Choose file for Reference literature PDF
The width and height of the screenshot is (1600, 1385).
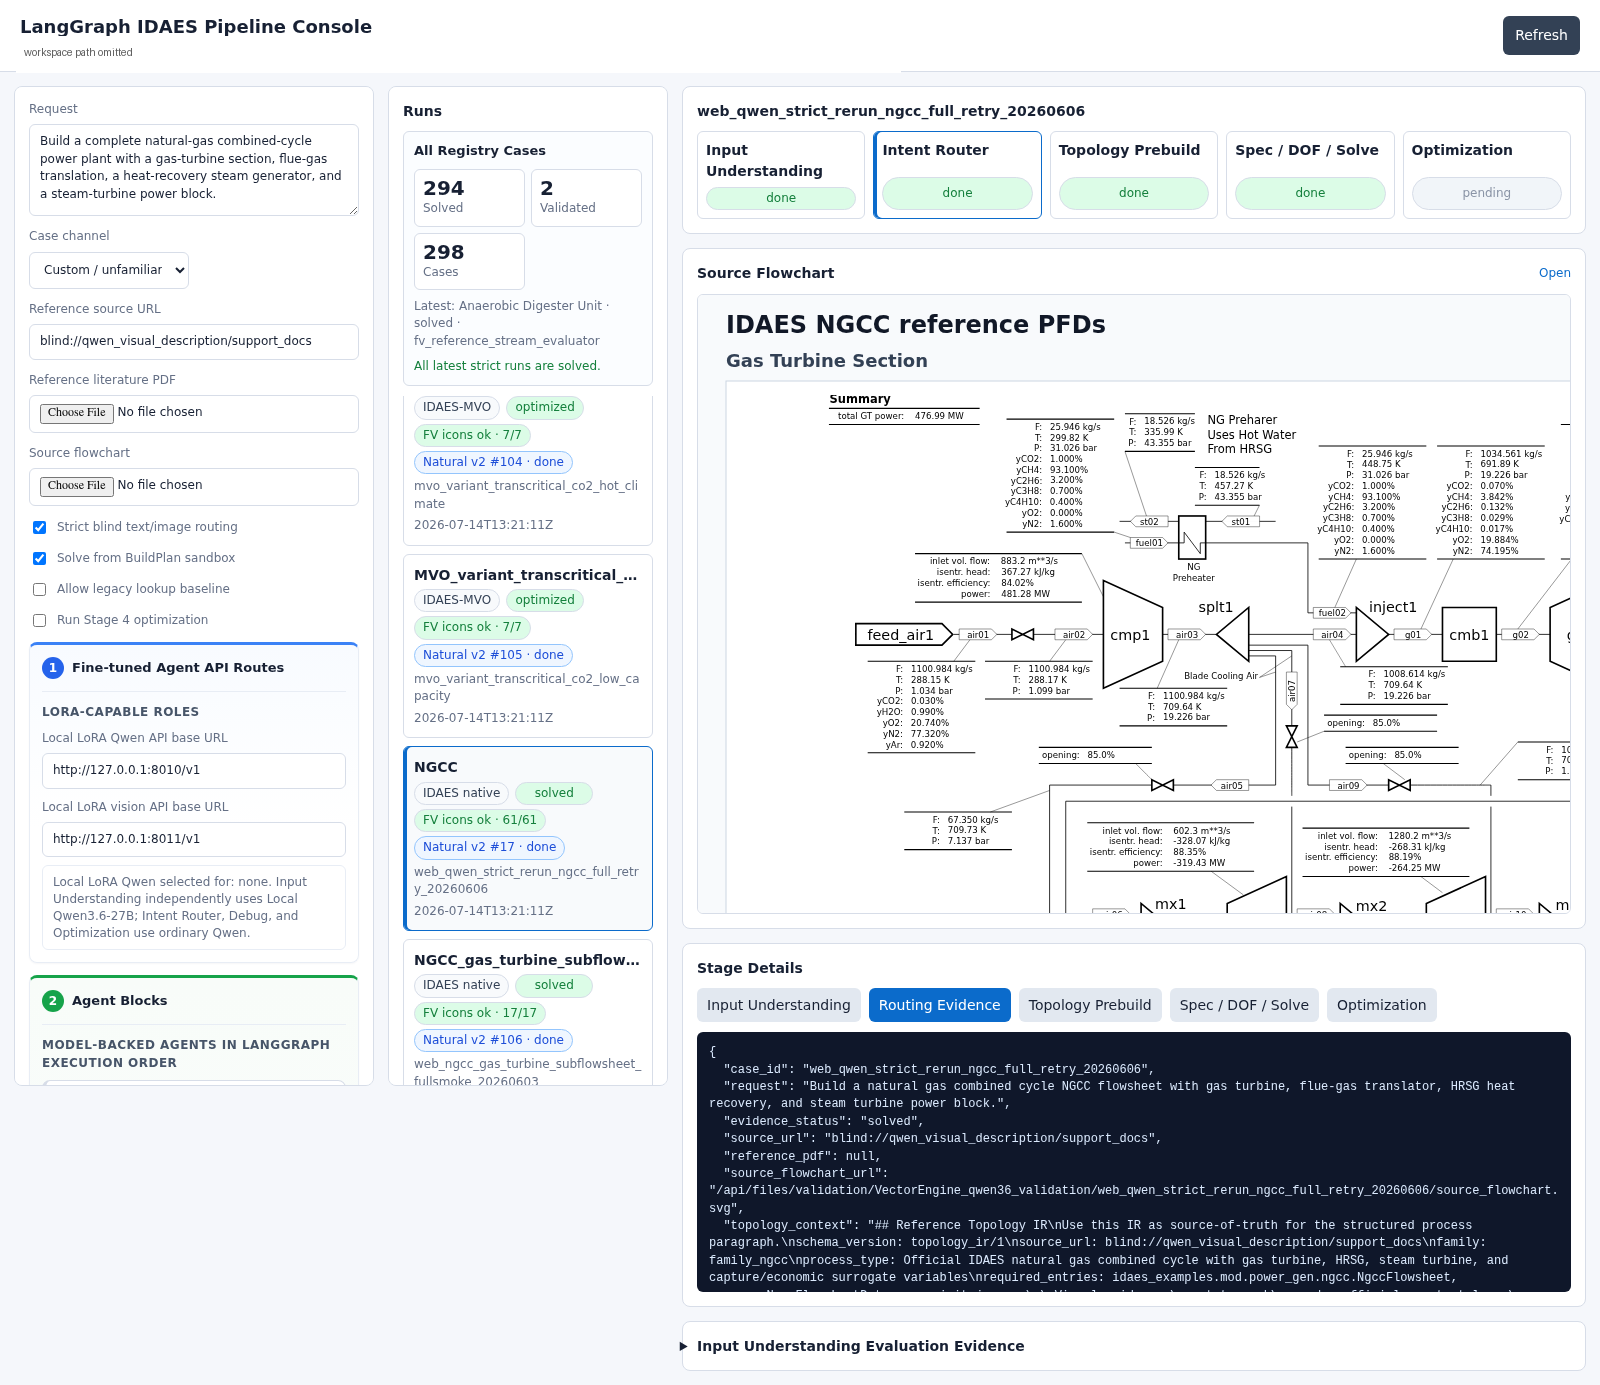pos(77,413)
